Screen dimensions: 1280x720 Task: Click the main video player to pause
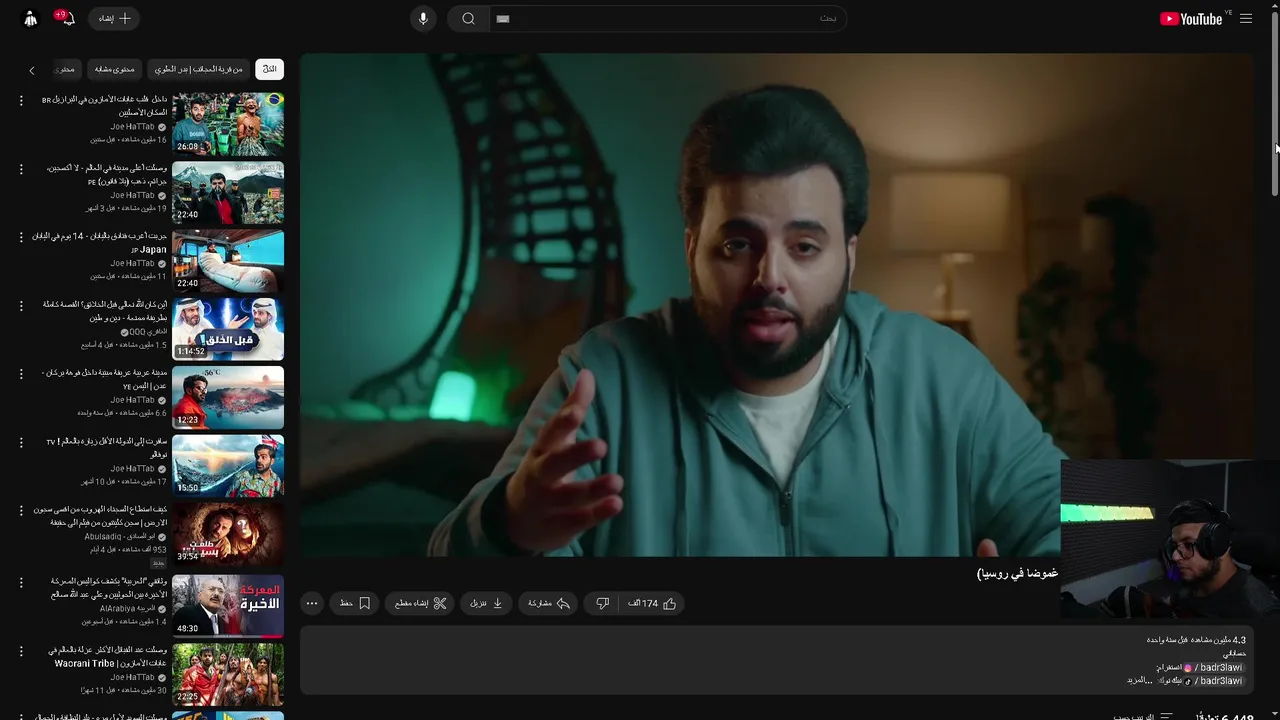pyautogui.click(x=776, y=305)
